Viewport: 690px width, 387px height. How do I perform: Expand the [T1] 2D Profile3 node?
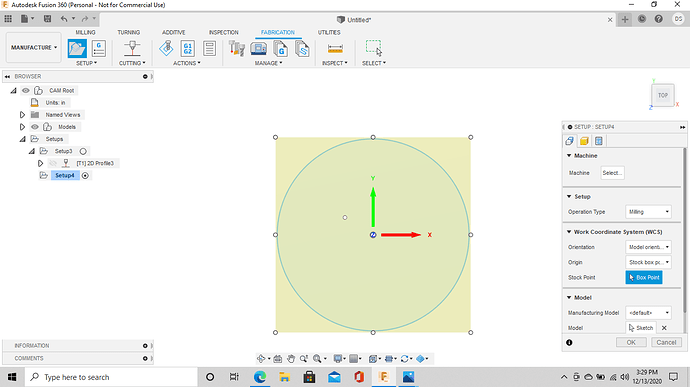[x=40, y=163]
